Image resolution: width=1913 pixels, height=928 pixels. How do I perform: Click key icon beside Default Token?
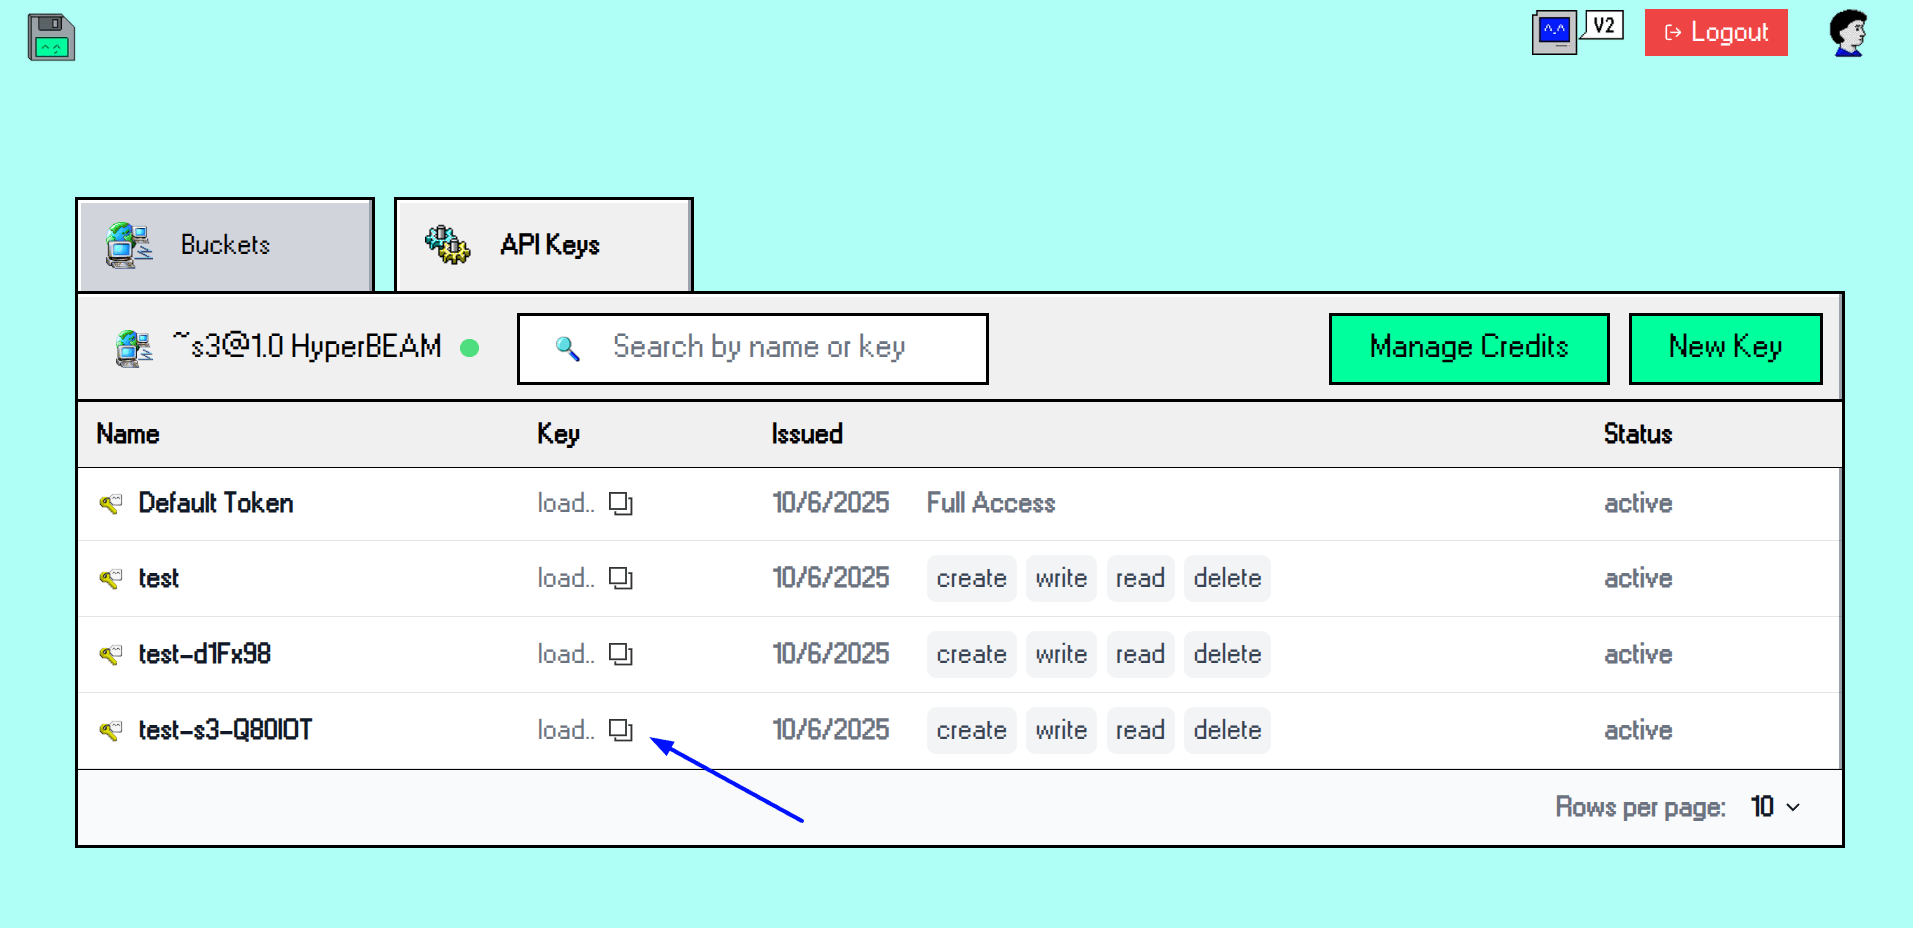click(x=111, y=503)
